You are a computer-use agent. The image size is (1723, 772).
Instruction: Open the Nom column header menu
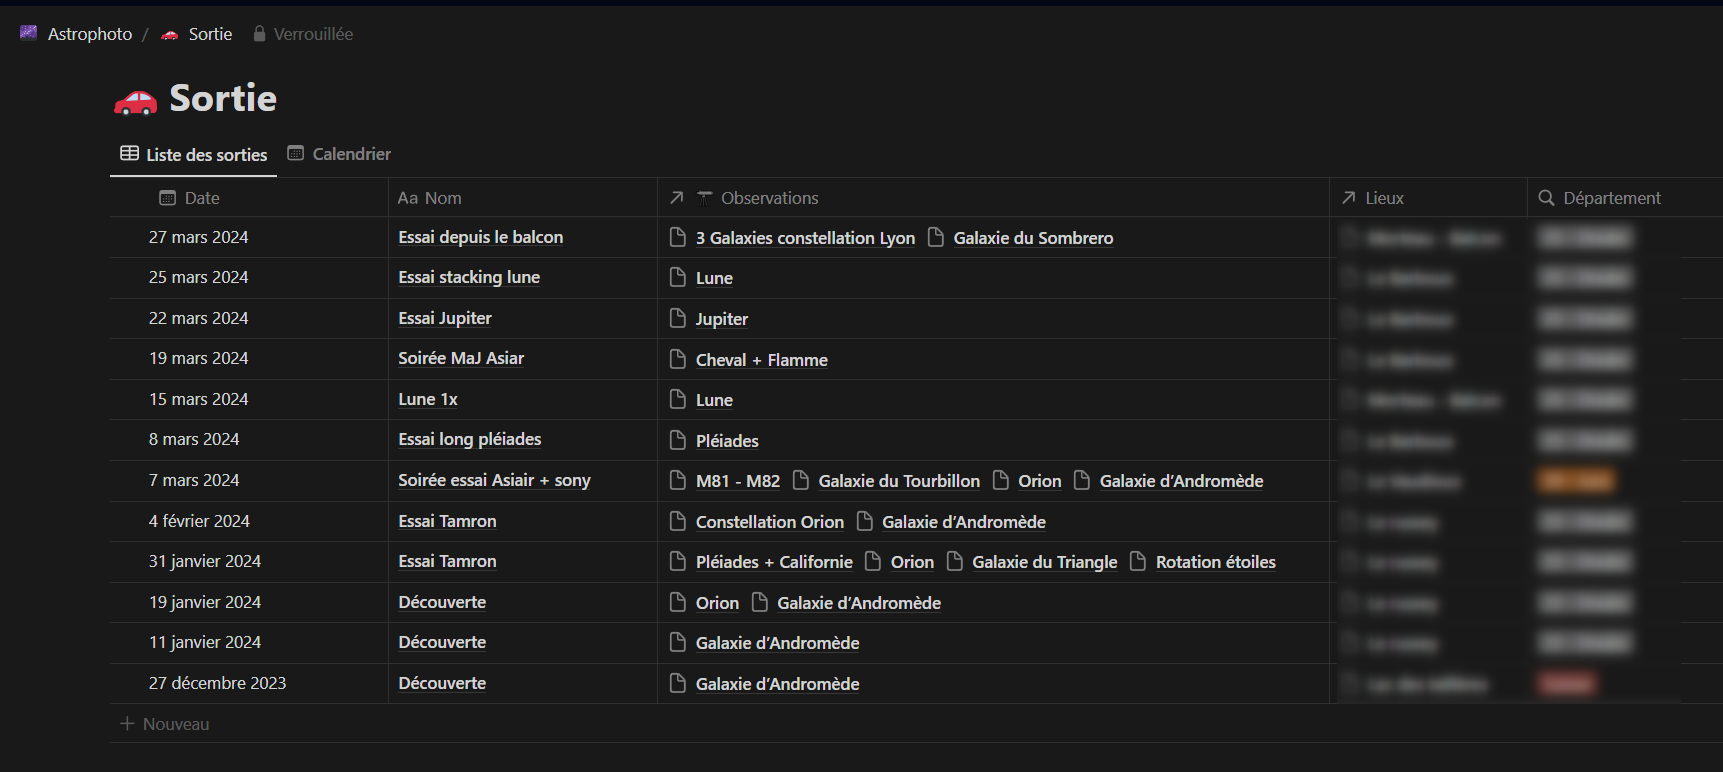430,198
